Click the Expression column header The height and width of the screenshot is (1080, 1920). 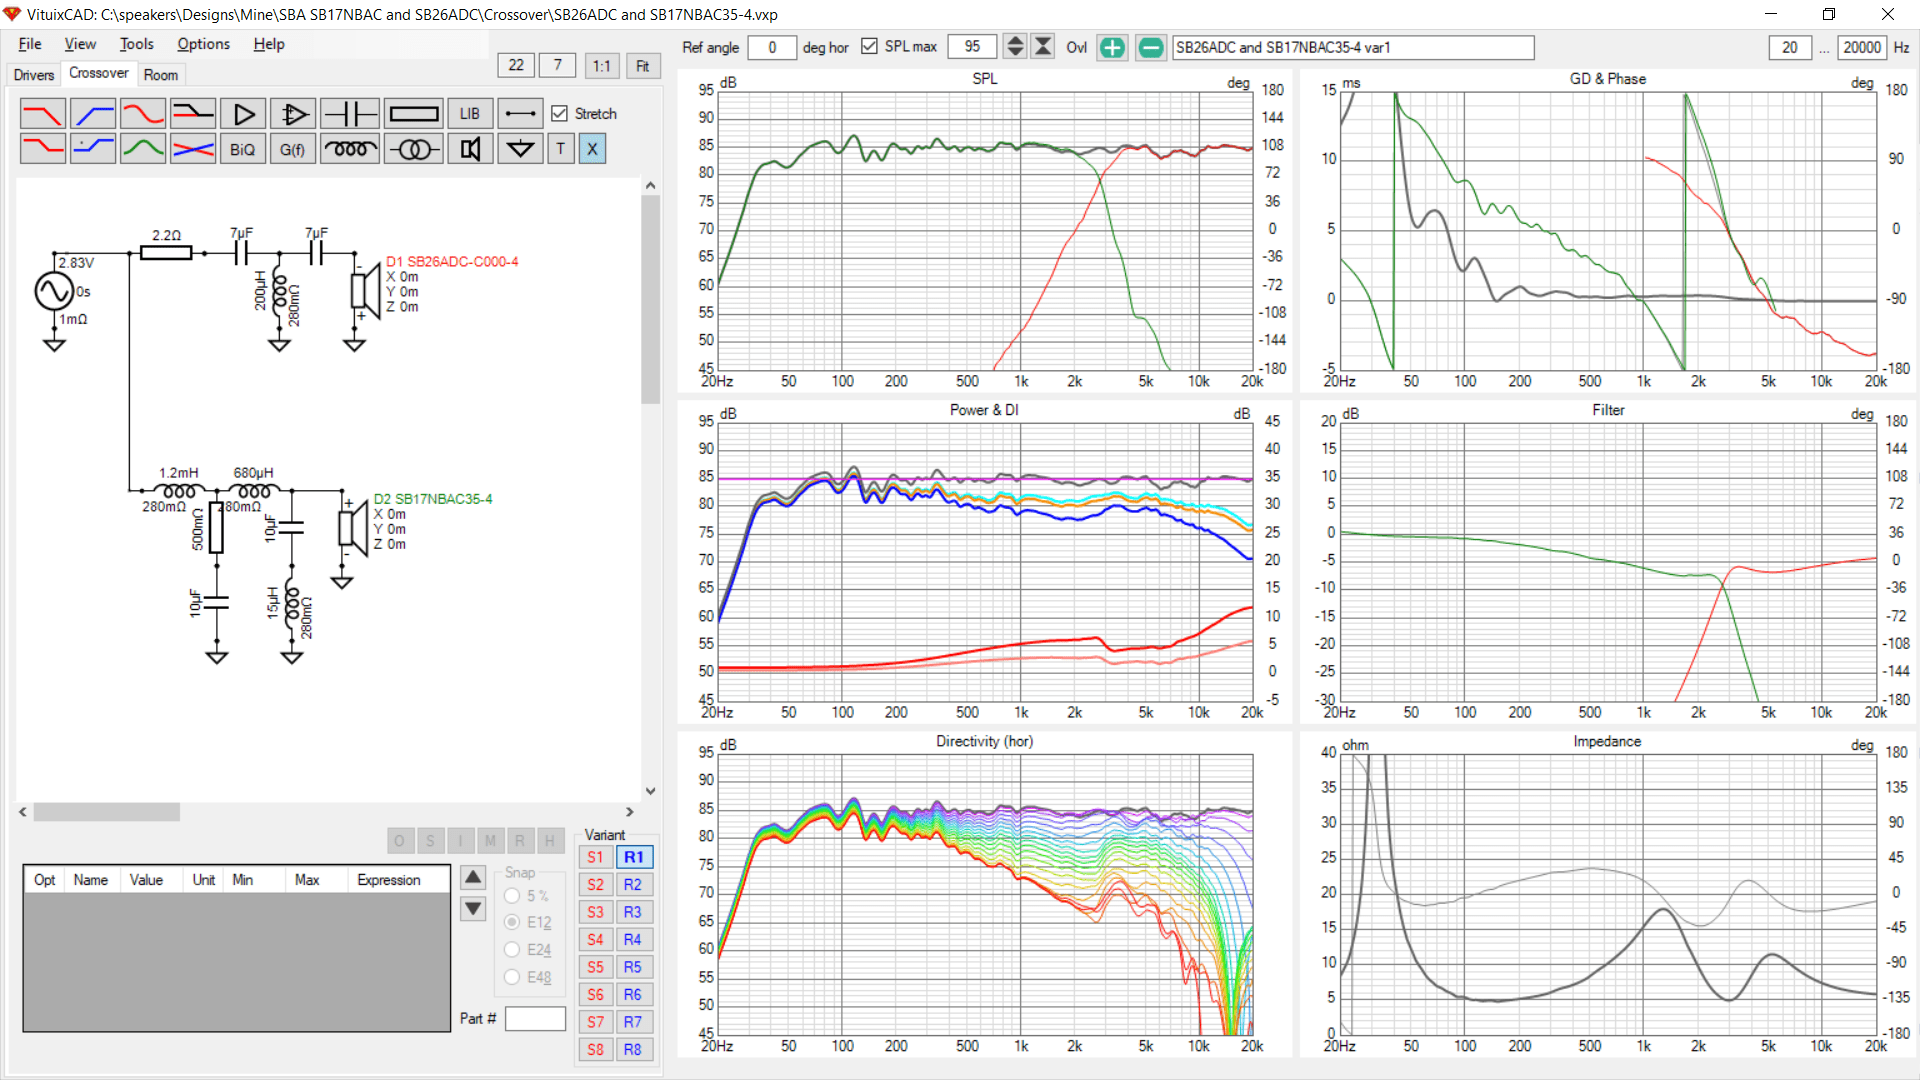[x=389, y=880]
